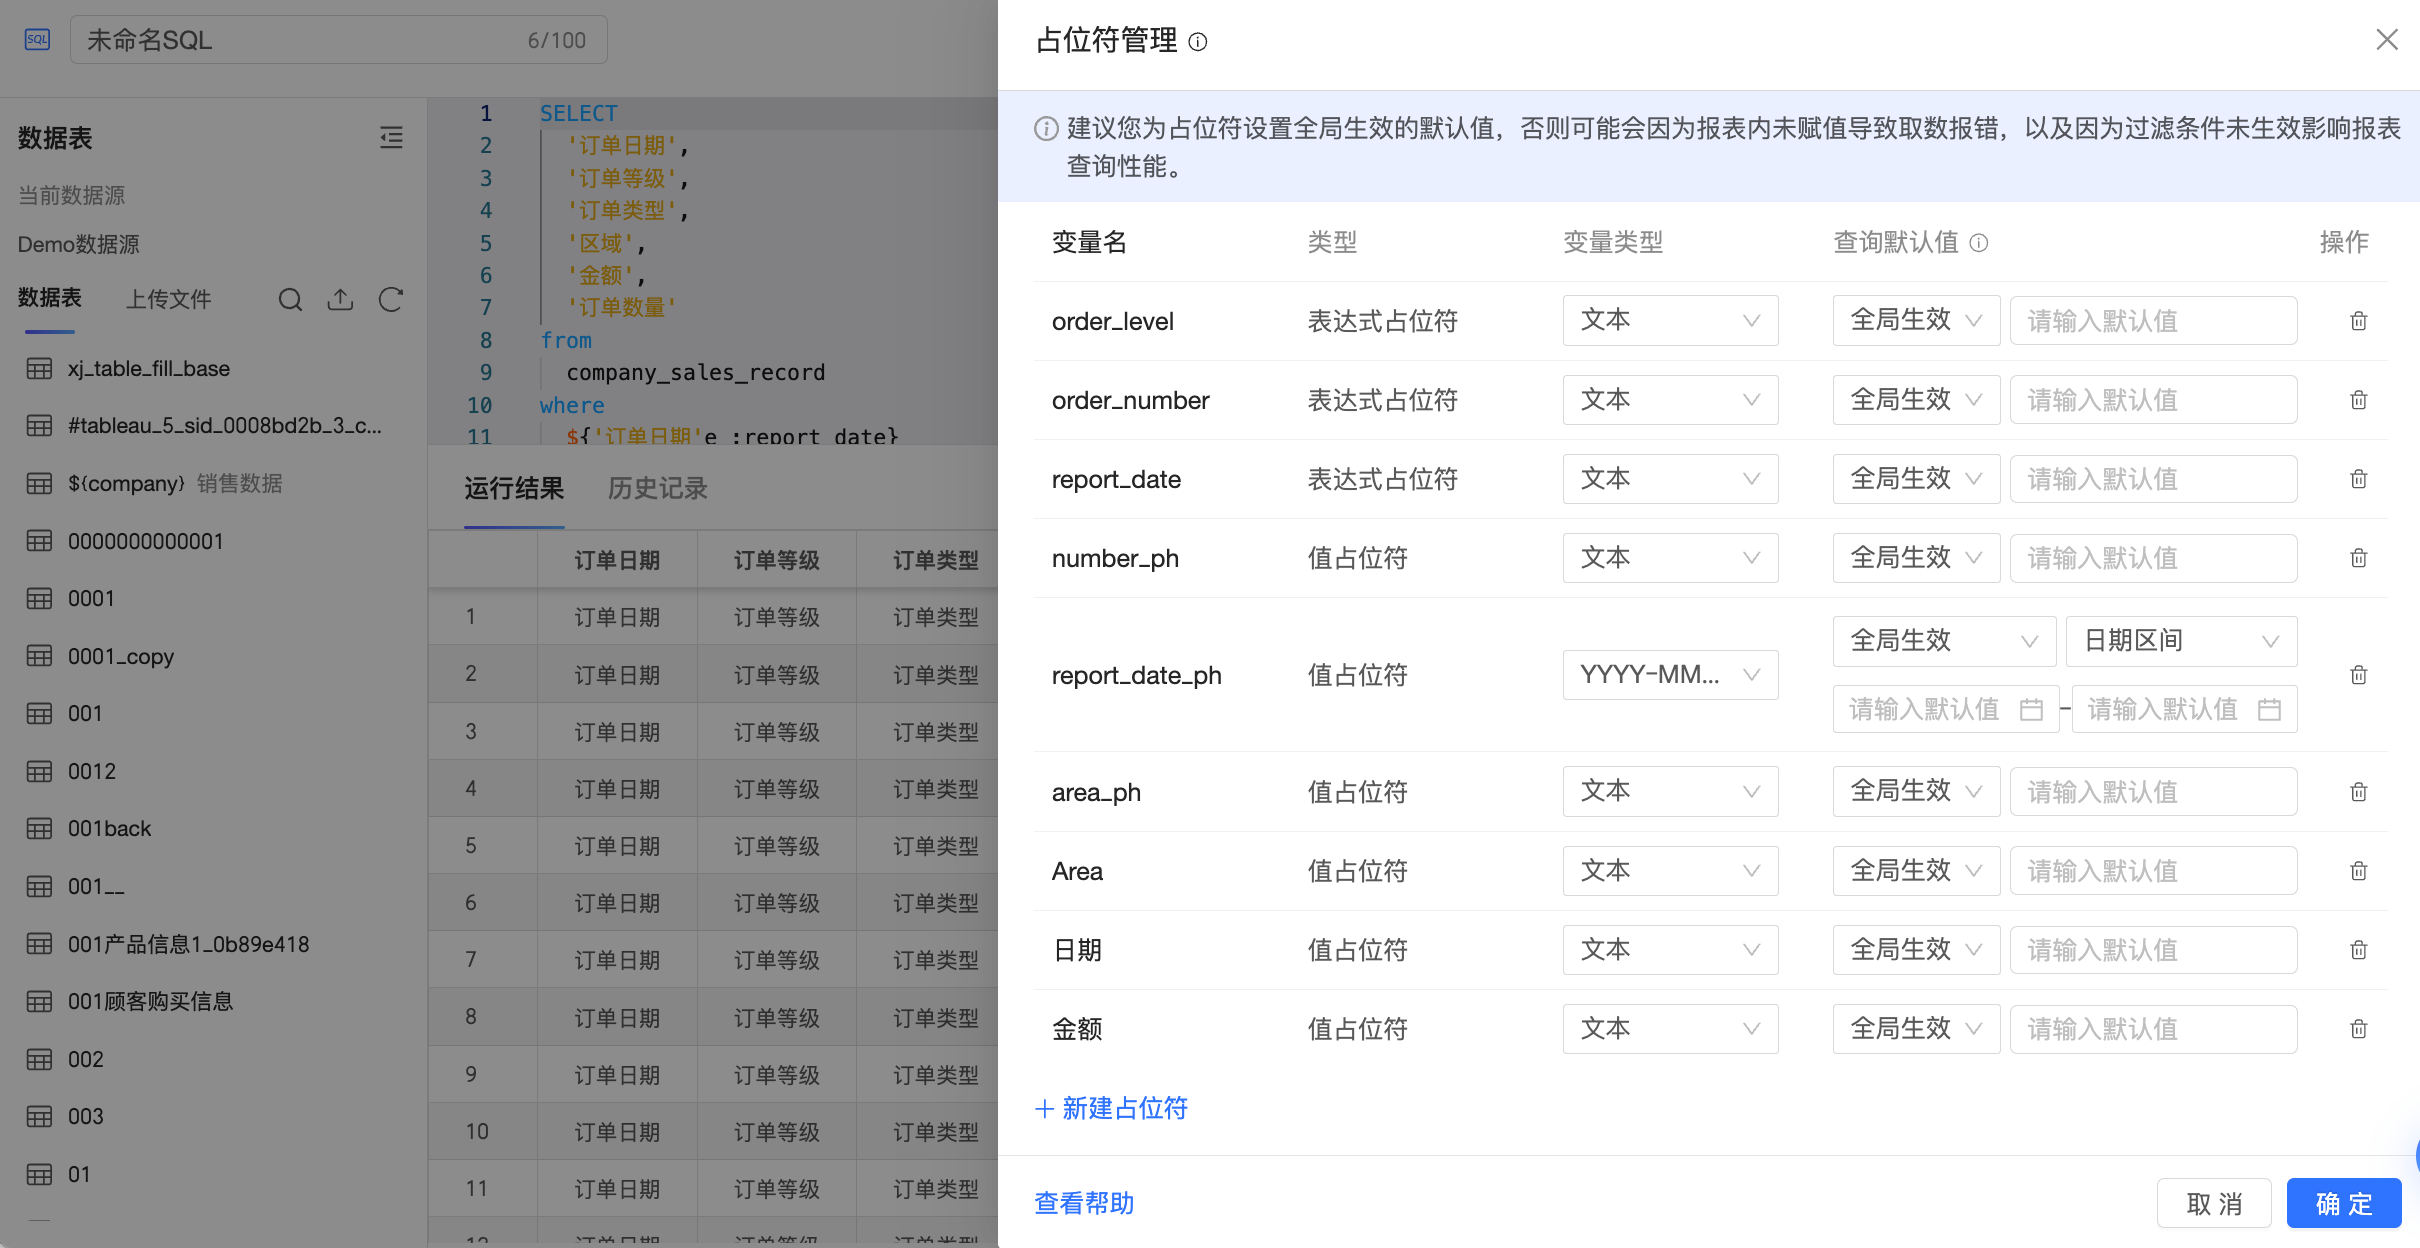Close the placeholder management panel

click(x=2387, y=40)
